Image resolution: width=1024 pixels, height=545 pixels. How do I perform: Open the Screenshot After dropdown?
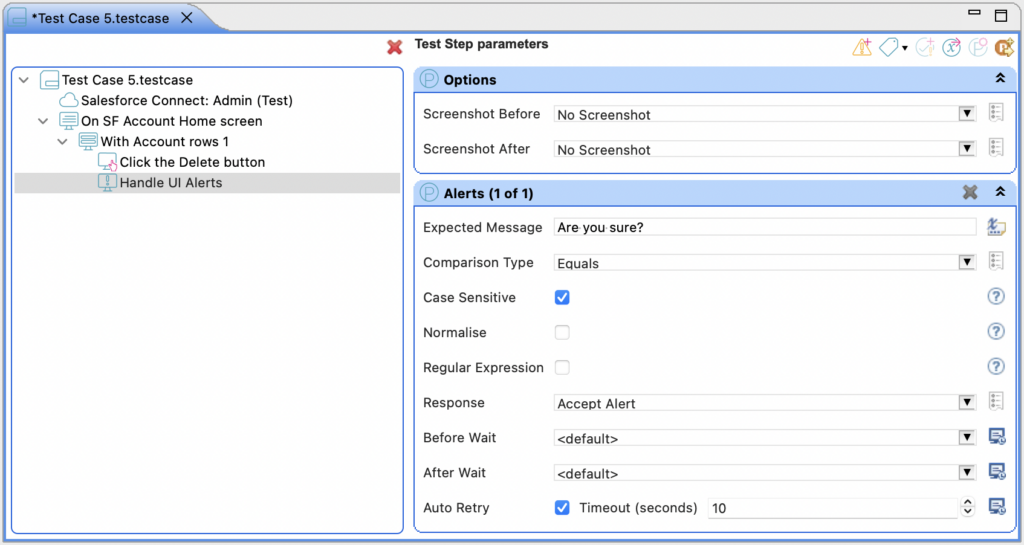pyautogui.click(x=967, y=149)
